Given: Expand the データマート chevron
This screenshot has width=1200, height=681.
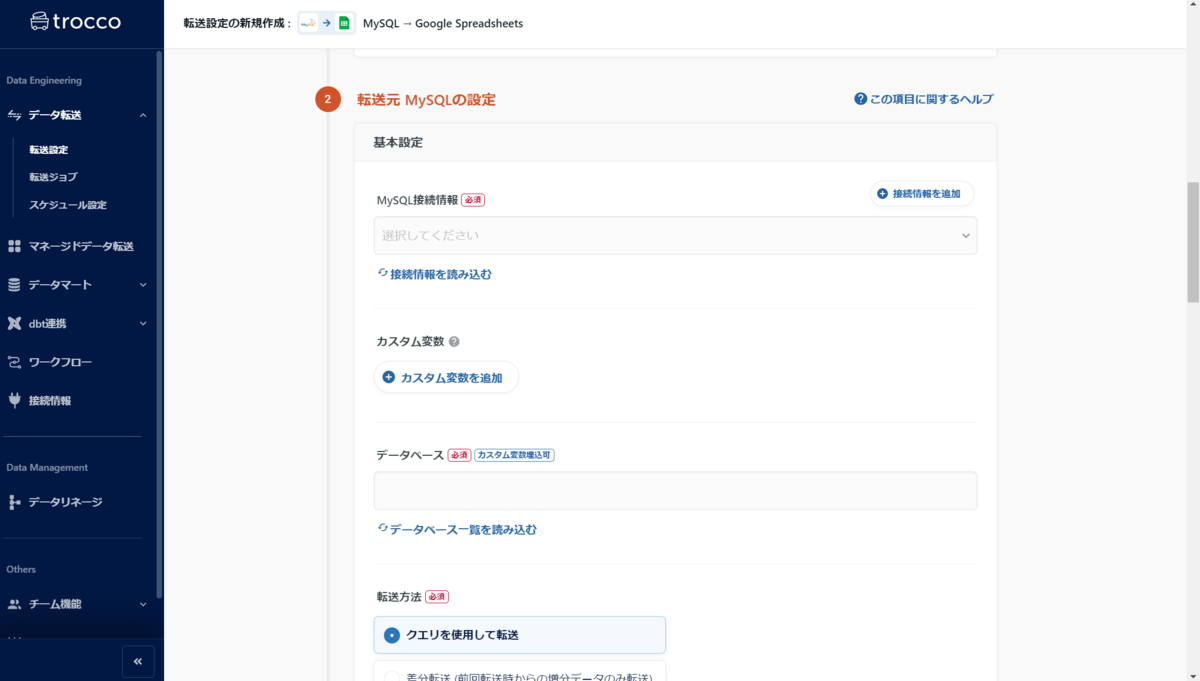Looking at the screenshot, I should coord(143,285).
